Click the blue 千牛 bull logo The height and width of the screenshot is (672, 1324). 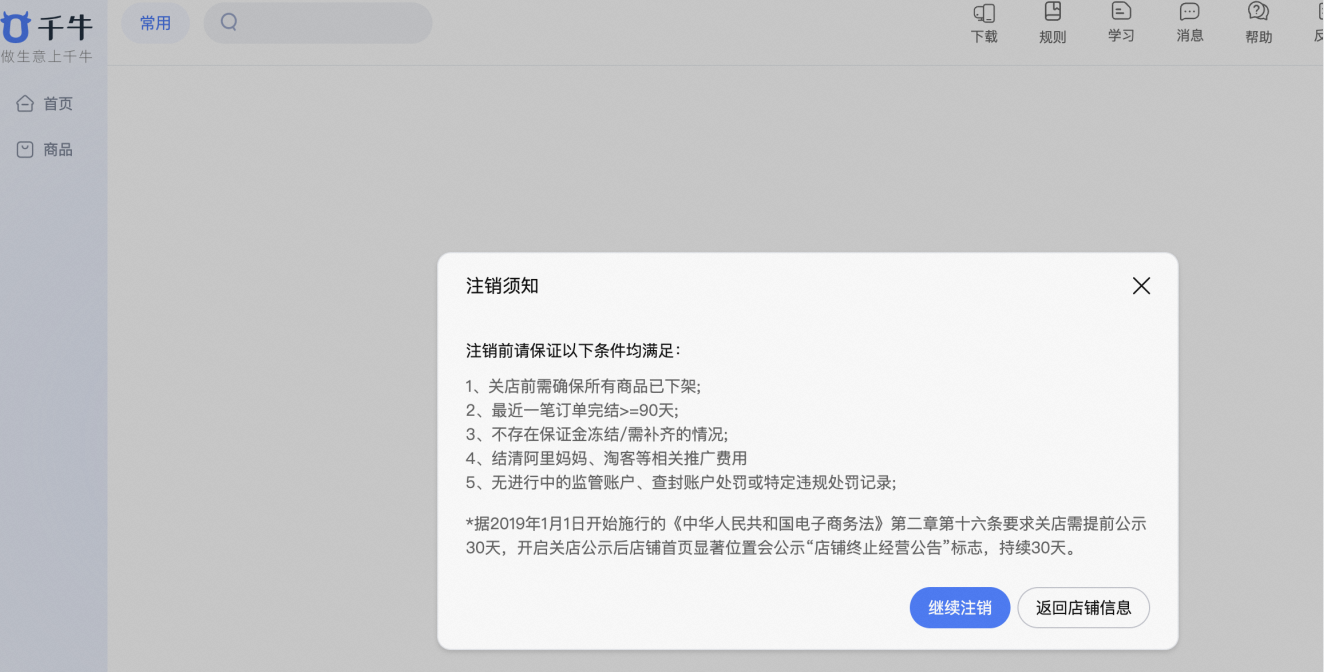(17, 27)
